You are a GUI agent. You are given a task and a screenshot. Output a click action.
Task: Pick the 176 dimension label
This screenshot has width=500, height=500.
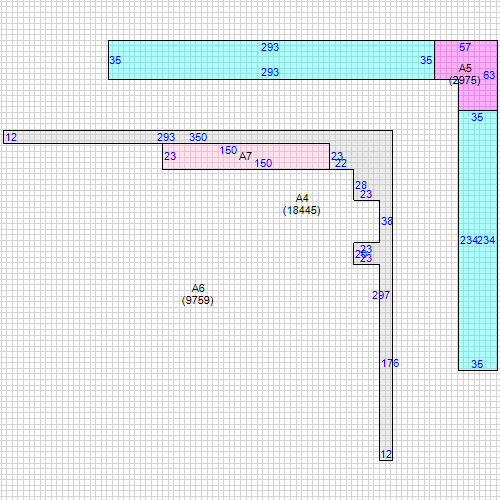[390, 363]
